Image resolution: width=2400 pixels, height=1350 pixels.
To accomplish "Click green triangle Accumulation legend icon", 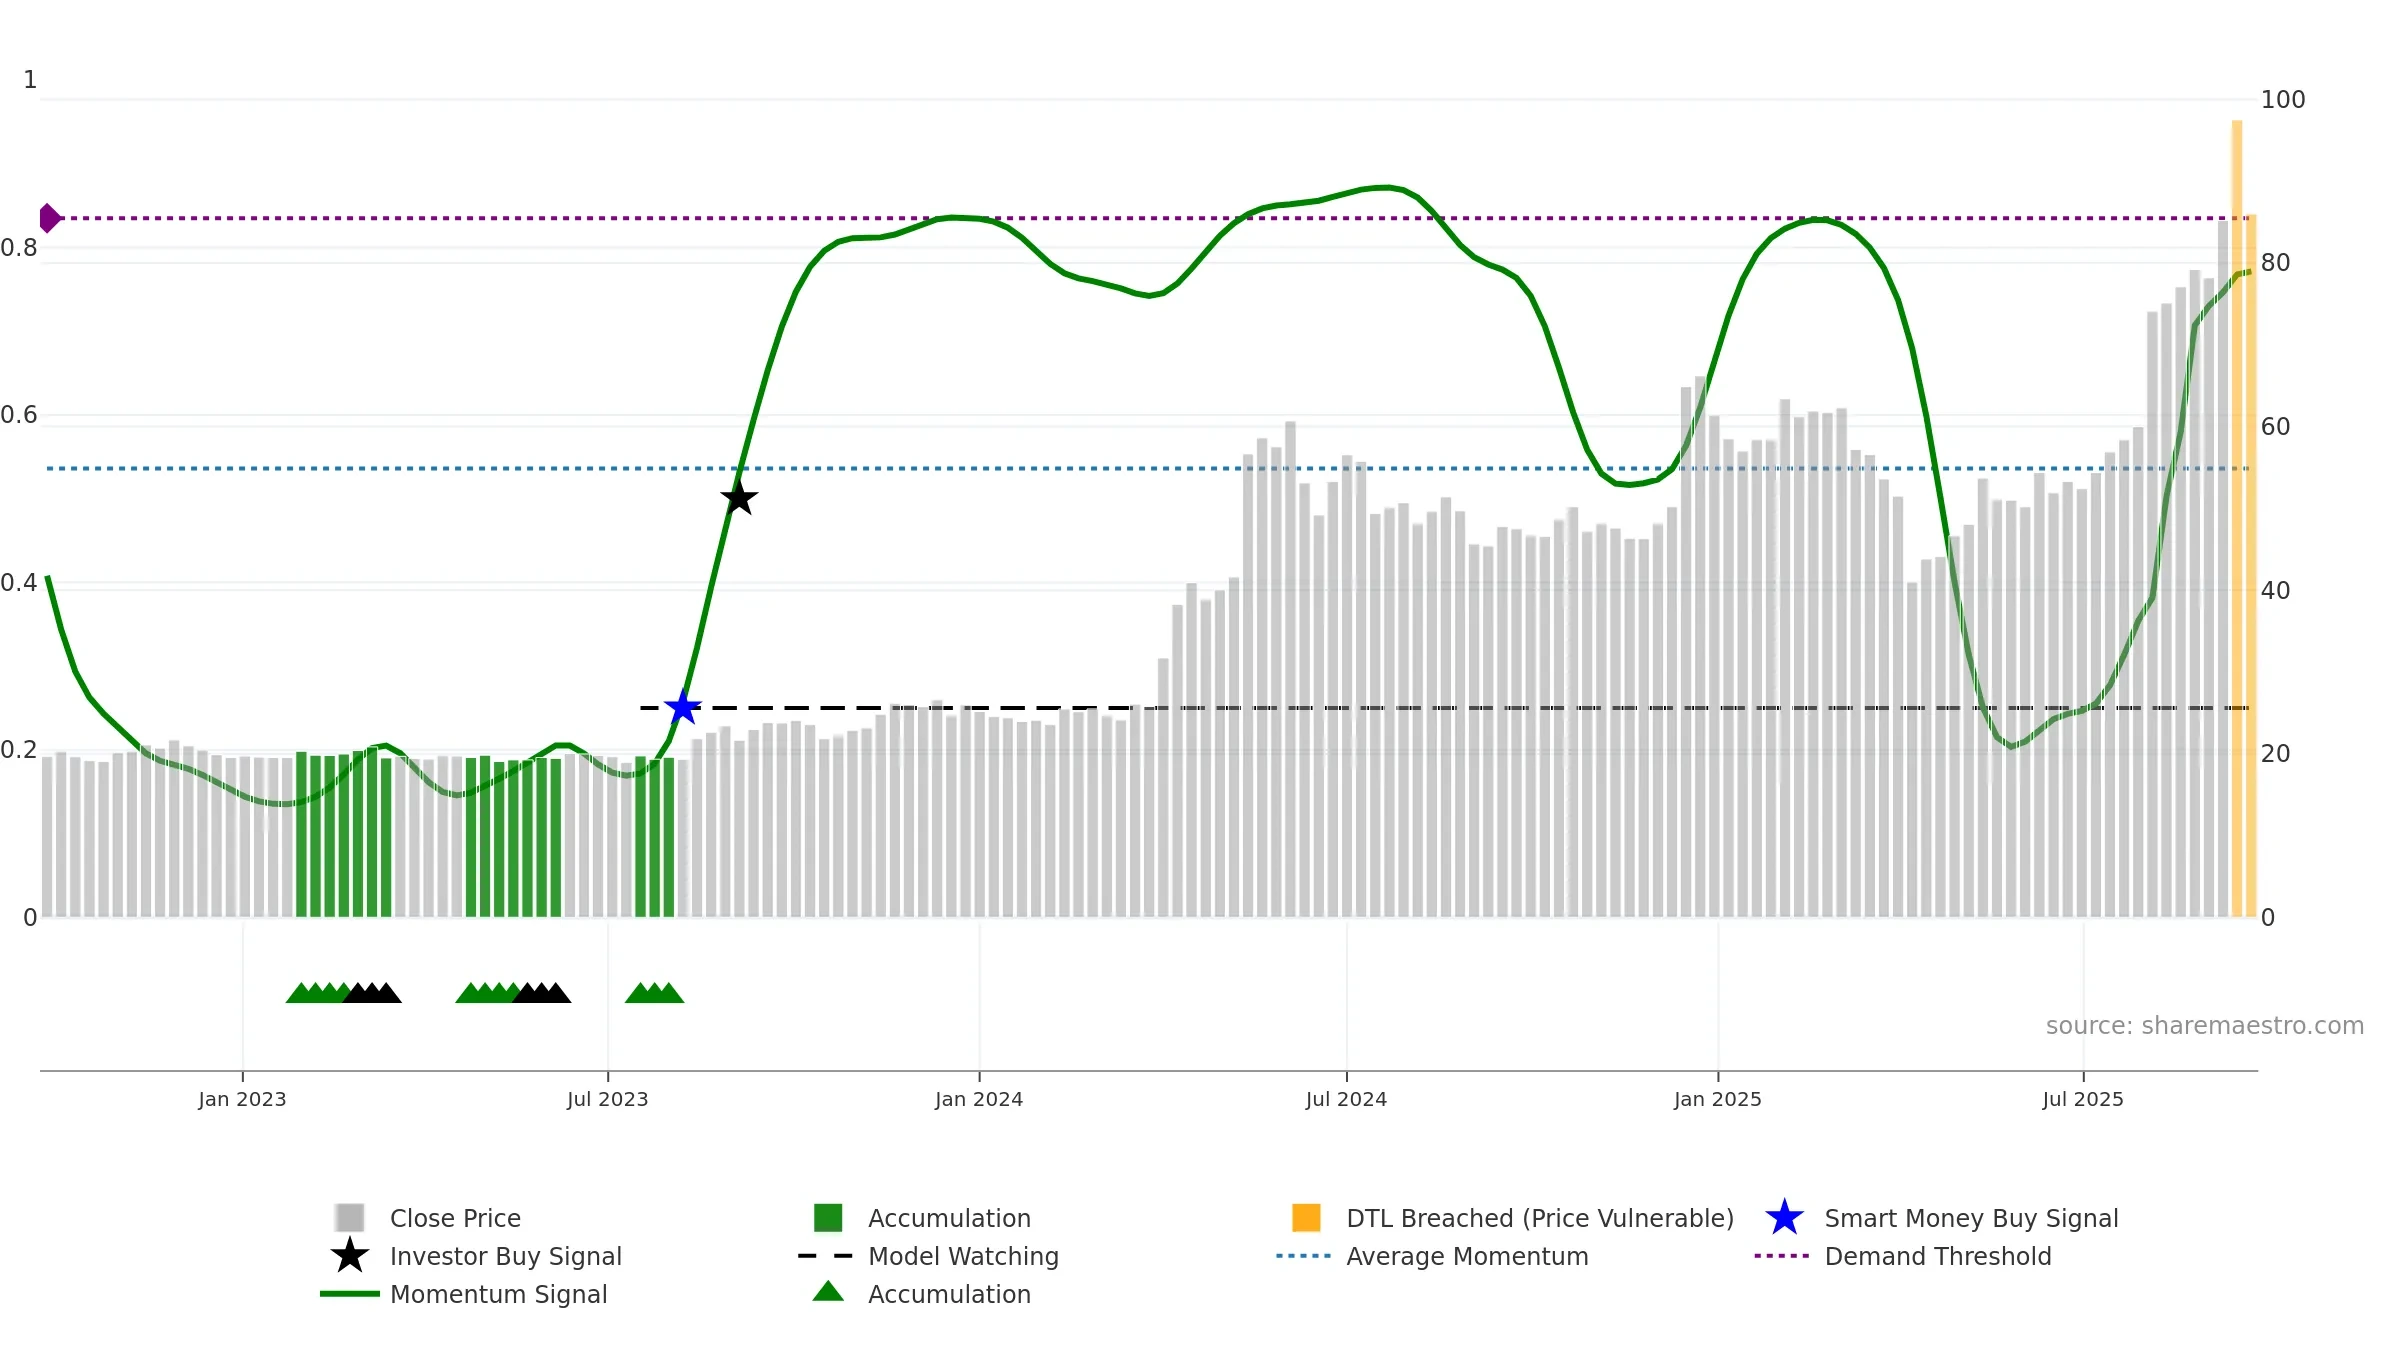I will (828, 1292).
